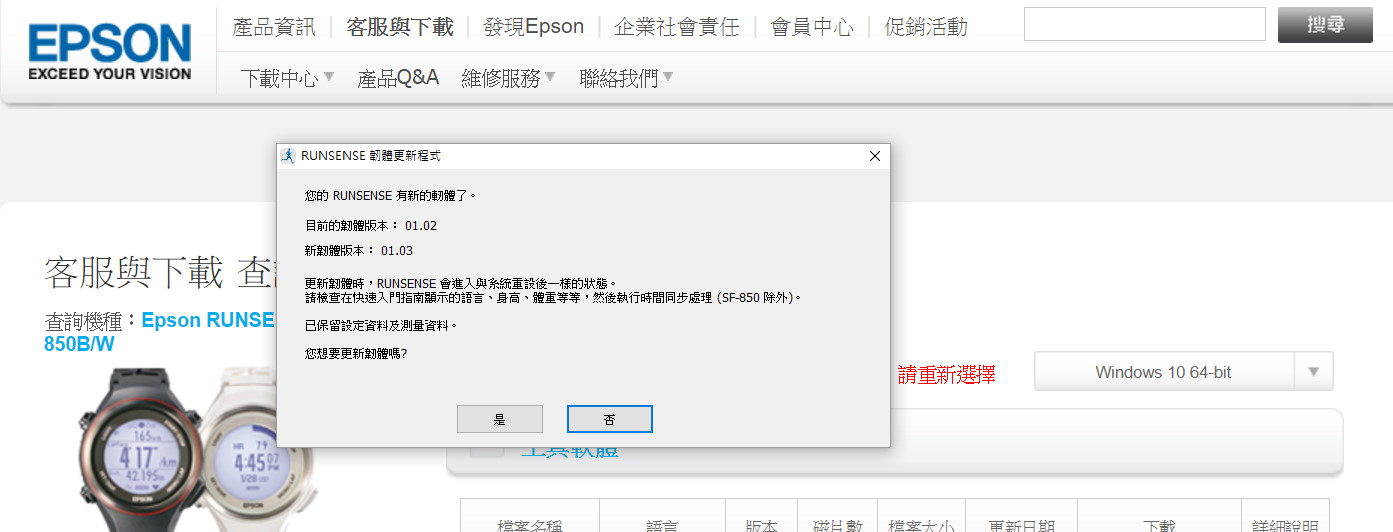This screenshot has width=1393, height=532.
Task: Expand the 聯絡我們 dropdown
Action: pyautogui.click(x=626, y=78)
